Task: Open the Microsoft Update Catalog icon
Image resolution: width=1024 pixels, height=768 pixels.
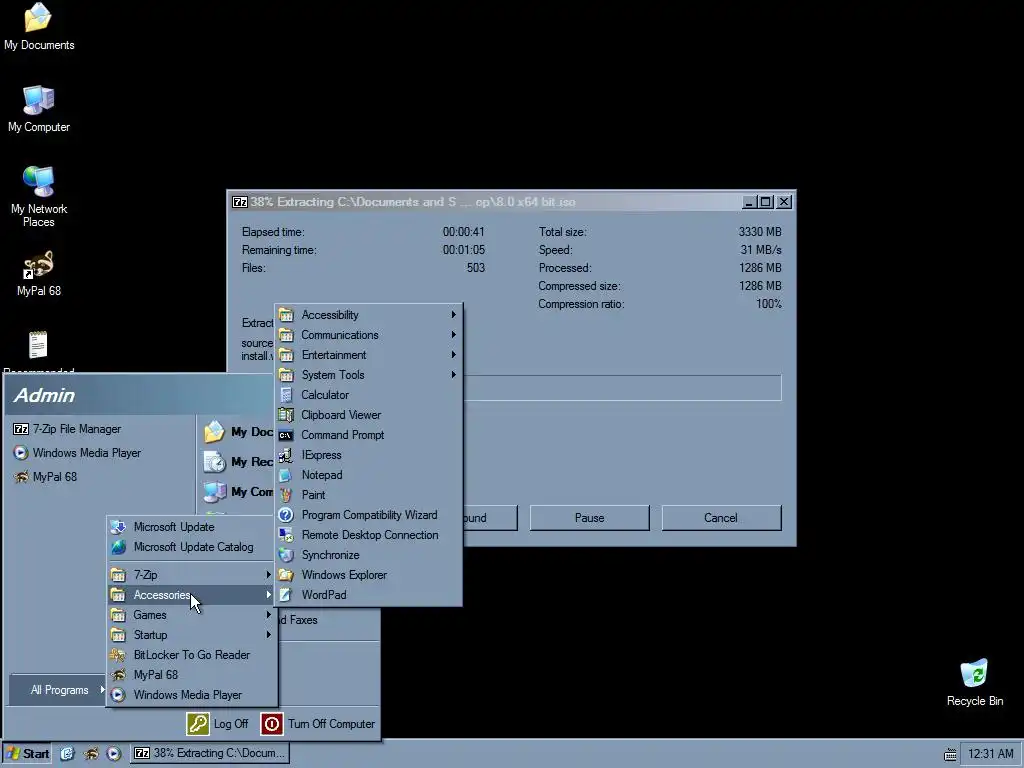Action: point(118,547)
